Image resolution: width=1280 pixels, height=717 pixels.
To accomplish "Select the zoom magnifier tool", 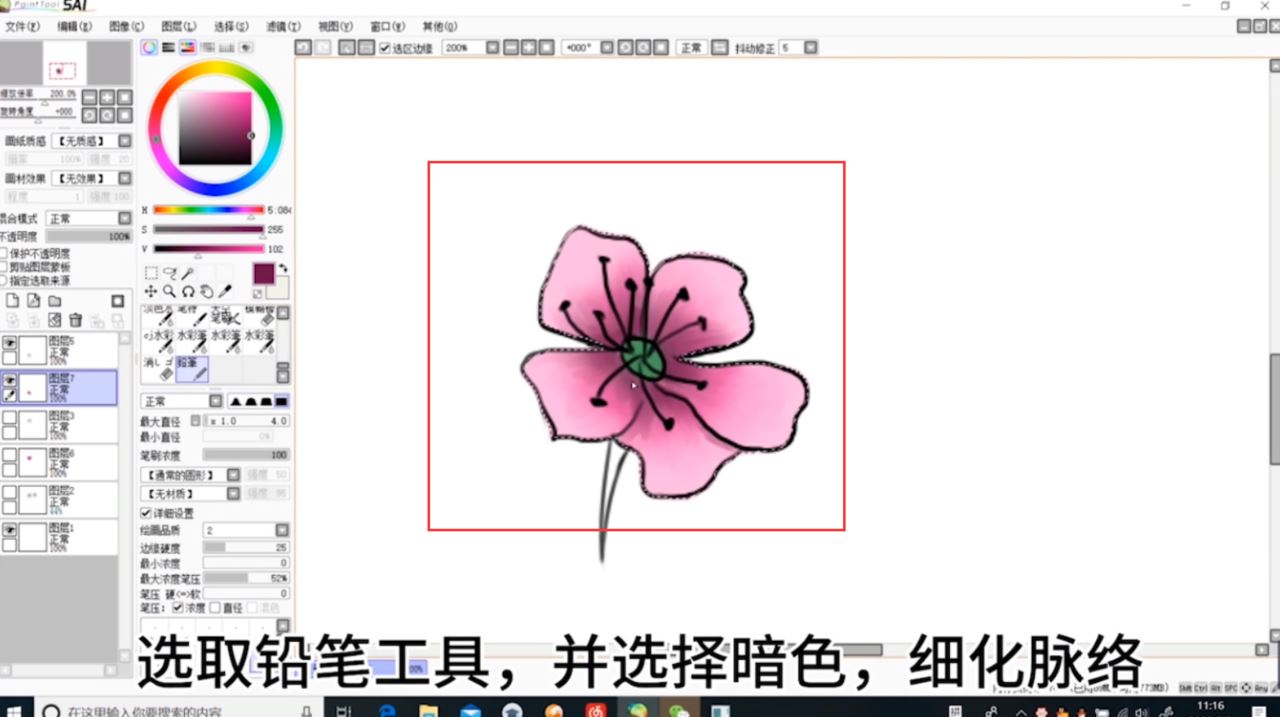I will click(169, 291).
